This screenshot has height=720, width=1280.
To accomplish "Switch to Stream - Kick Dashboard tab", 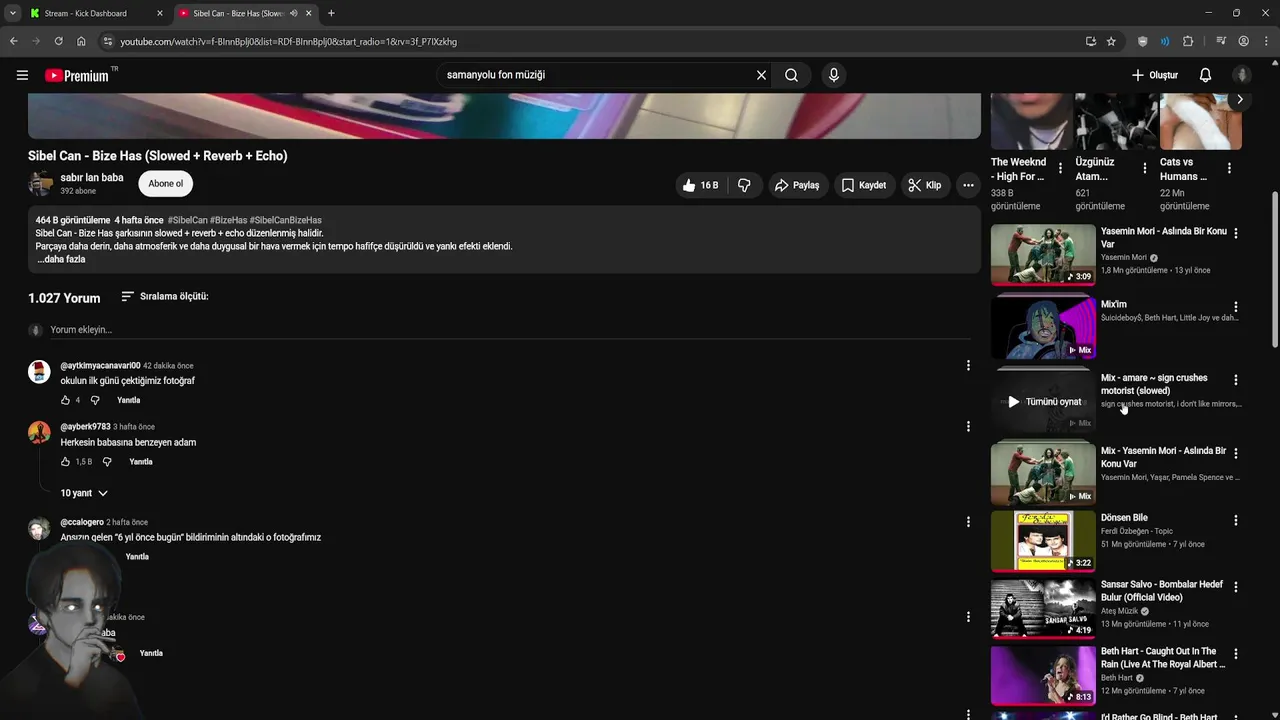I will 96,13.
